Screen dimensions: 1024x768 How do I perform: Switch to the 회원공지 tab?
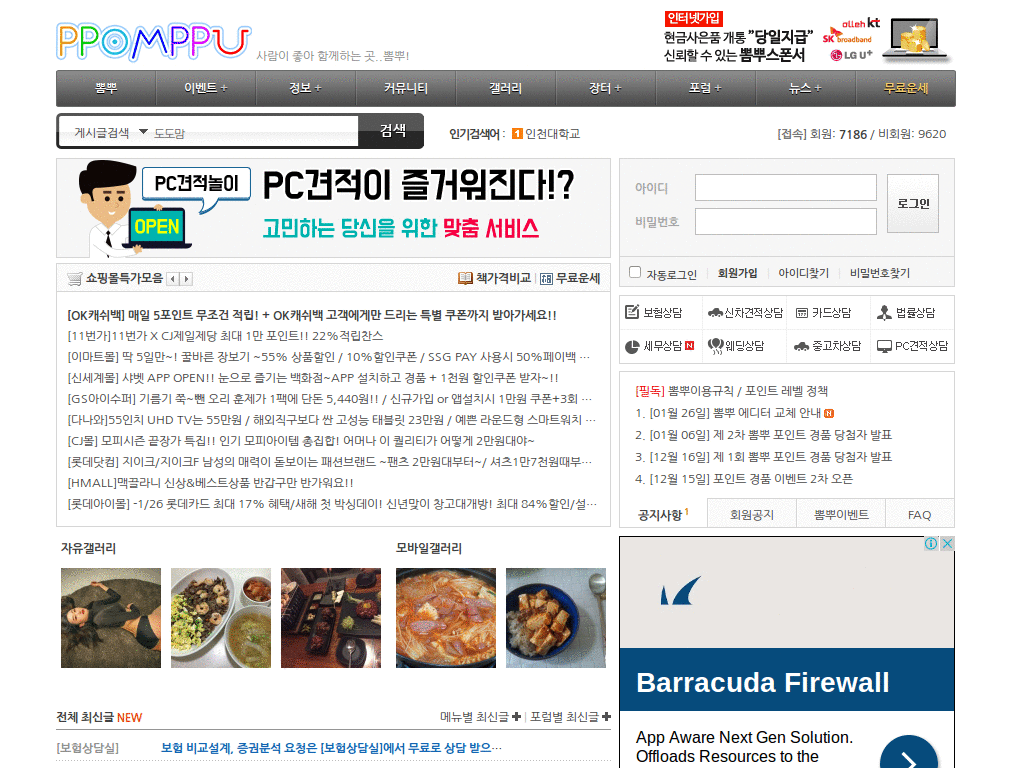[752, 515]
